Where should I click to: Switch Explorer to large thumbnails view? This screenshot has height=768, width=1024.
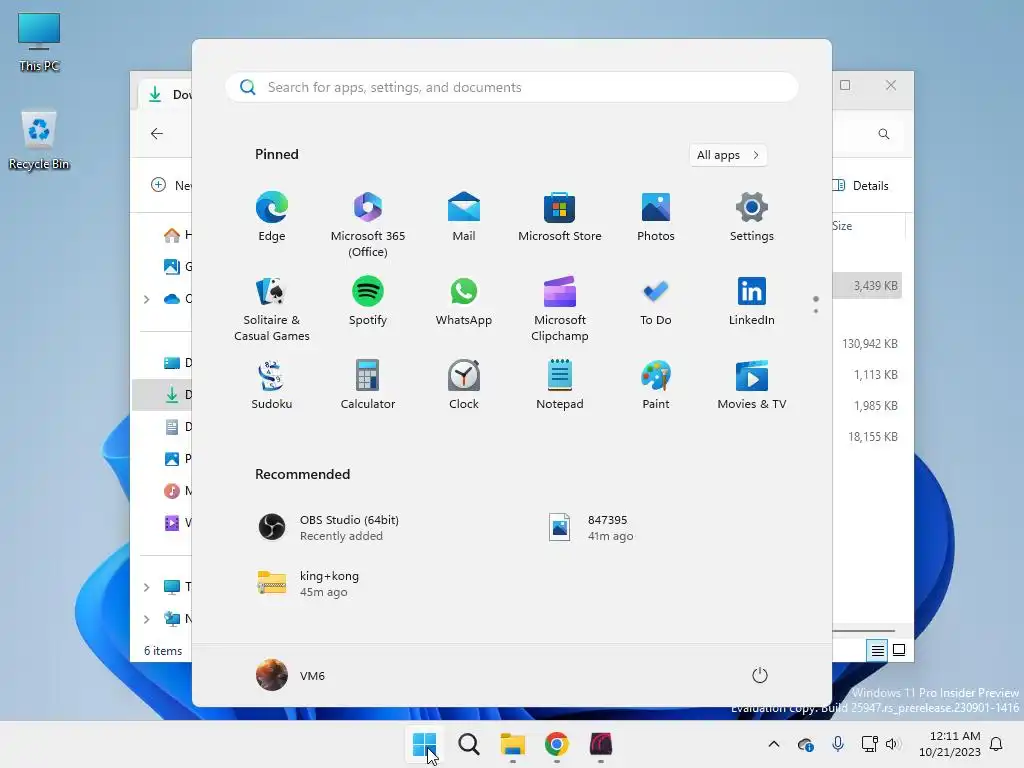(899, 650)
